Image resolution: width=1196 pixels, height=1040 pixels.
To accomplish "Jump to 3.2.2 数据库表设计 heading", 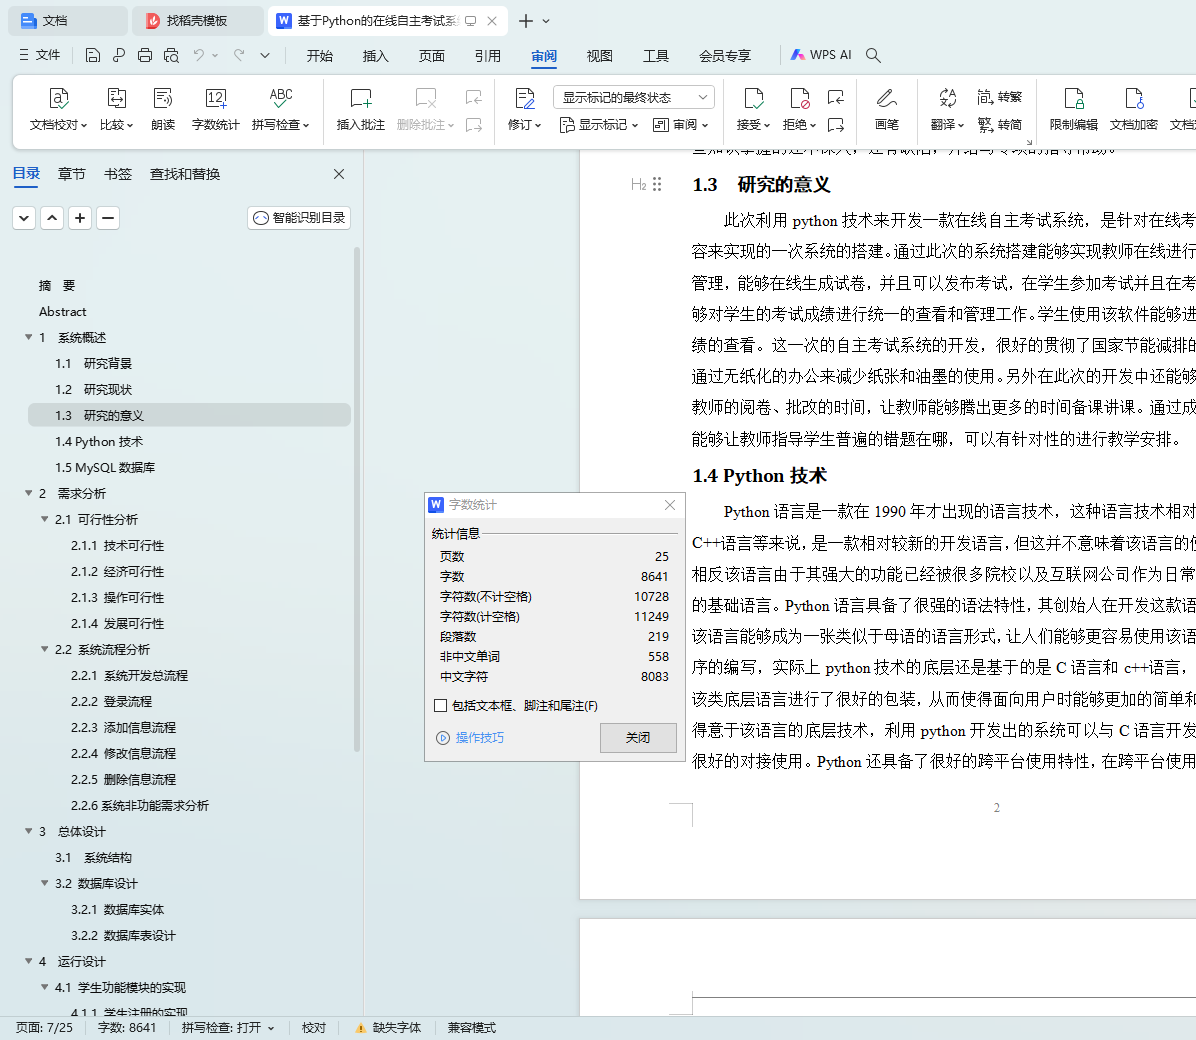I will (189, 935).
